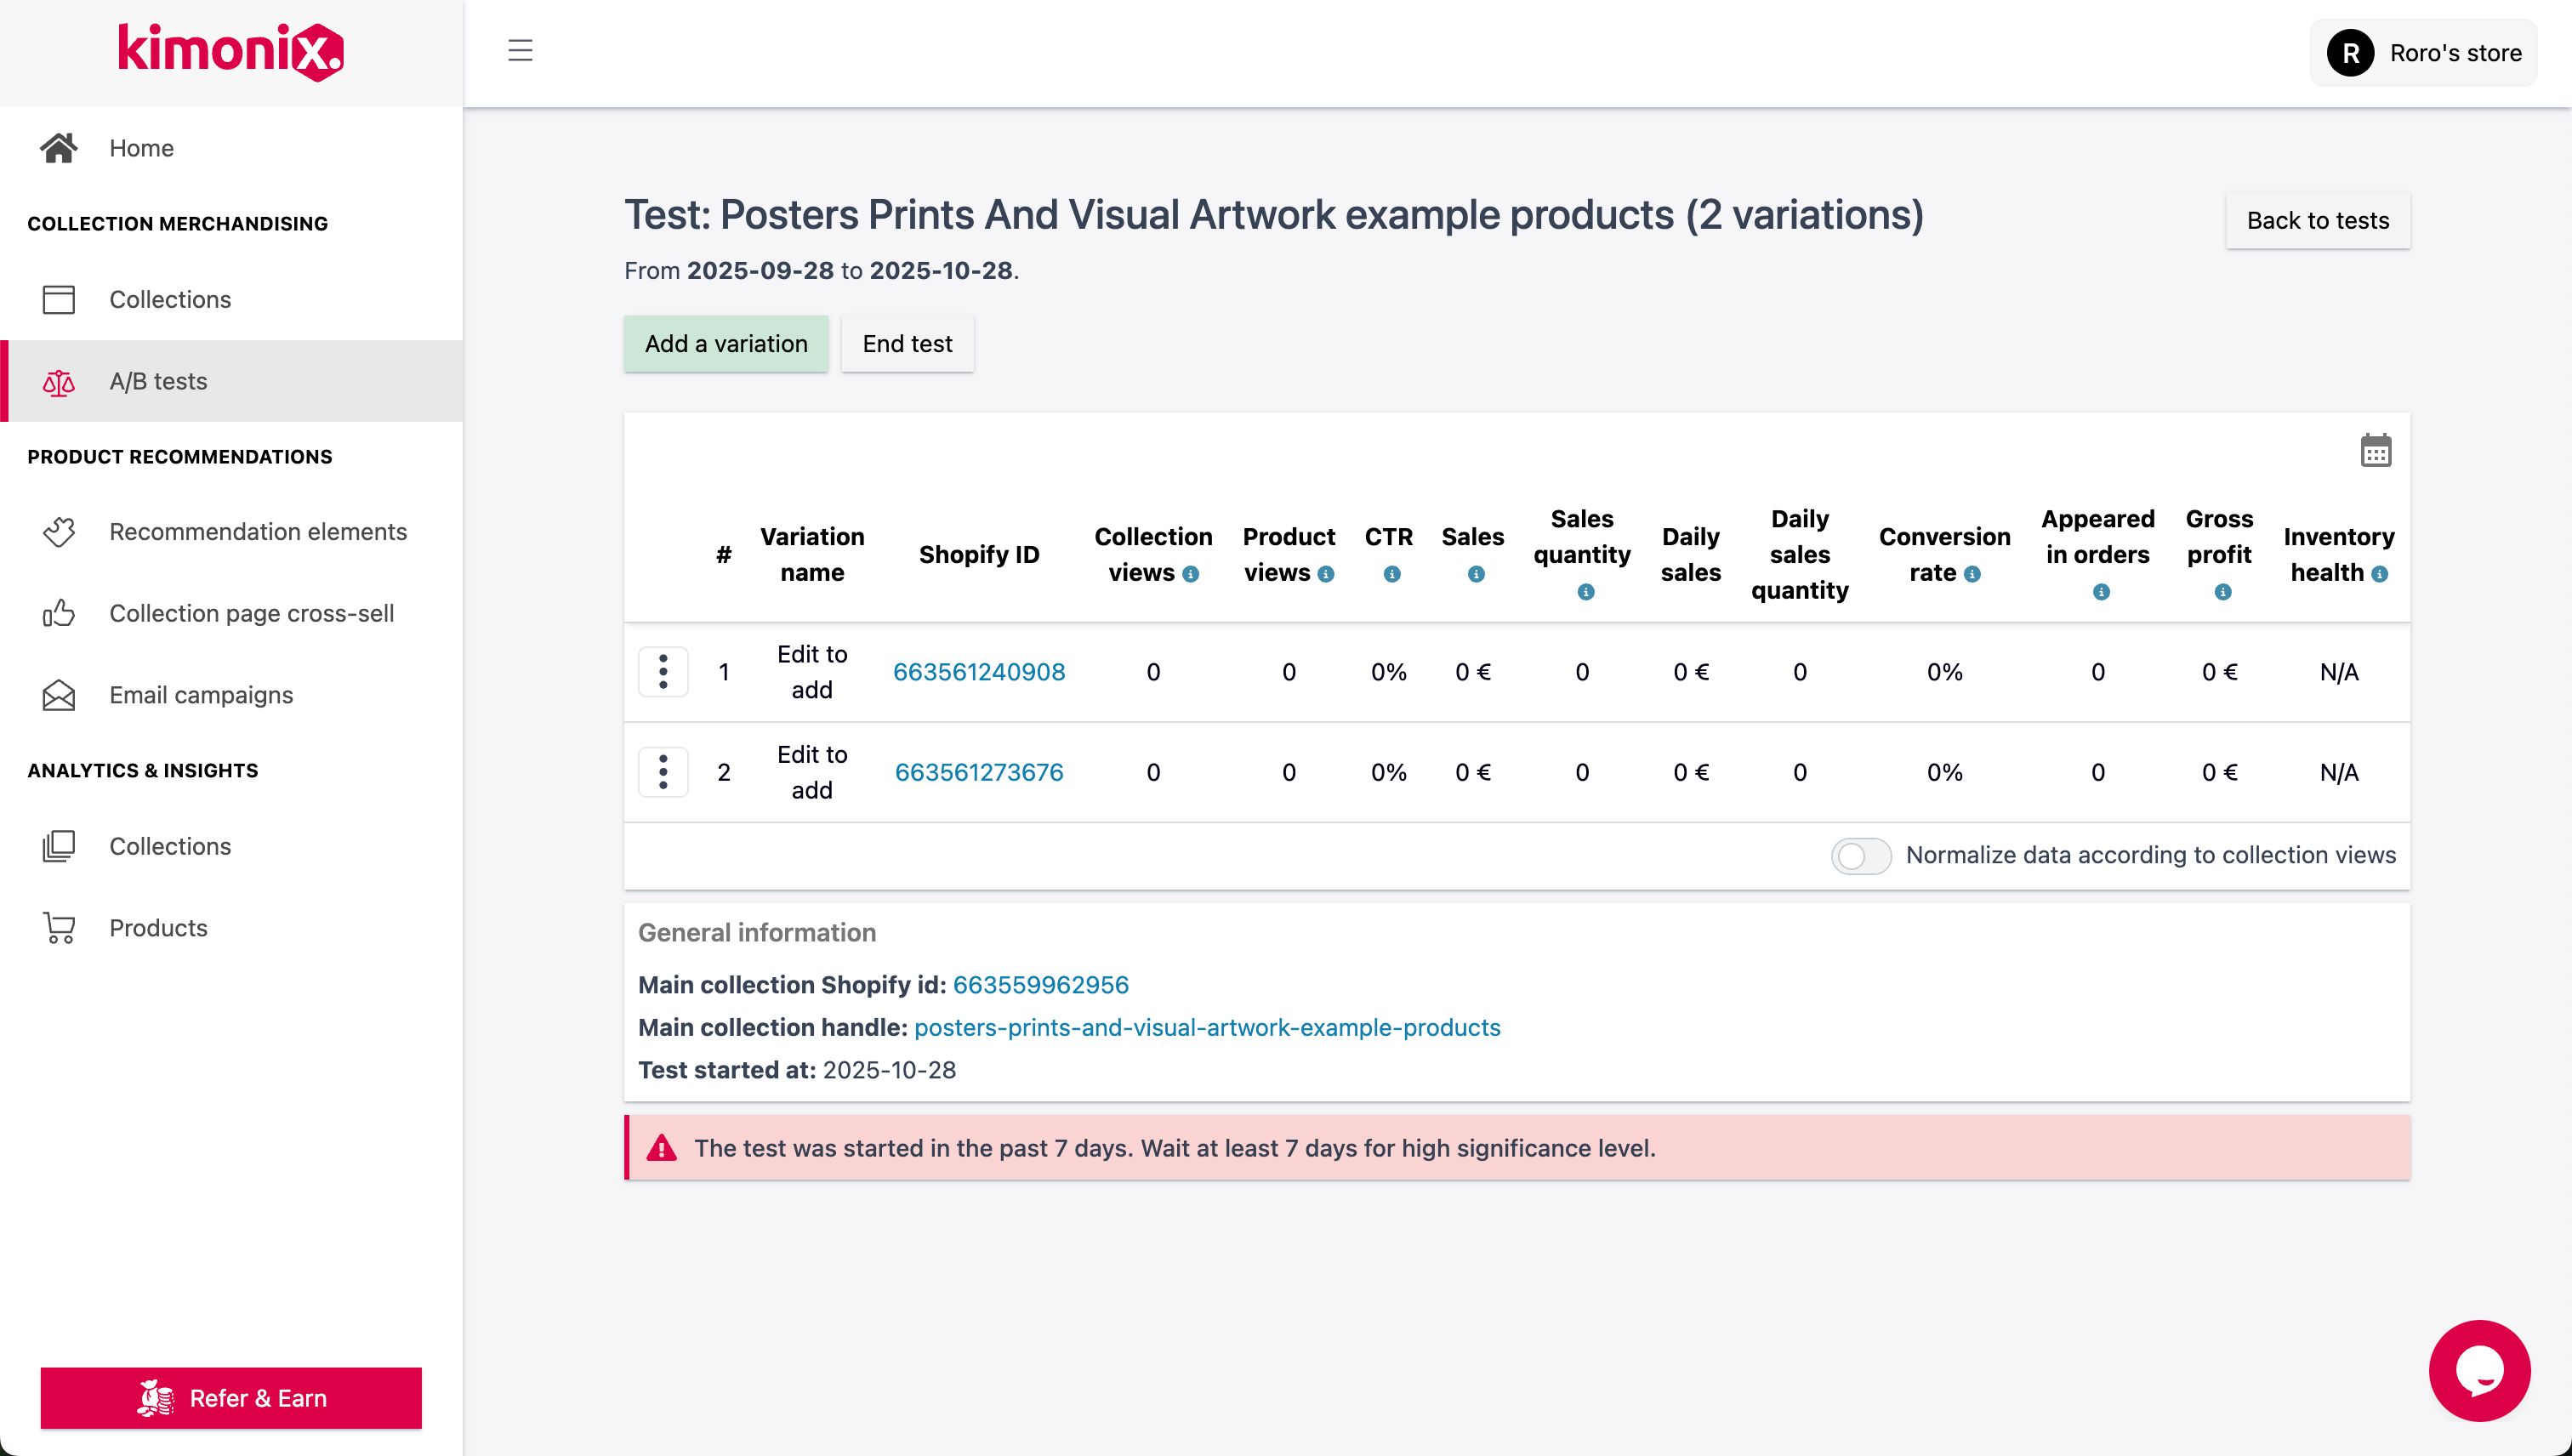This screenshot has width=2572, height=1456.
Task: Open the calendar date picker icon
Action: pyautogui.click(x=2376, y=451)
